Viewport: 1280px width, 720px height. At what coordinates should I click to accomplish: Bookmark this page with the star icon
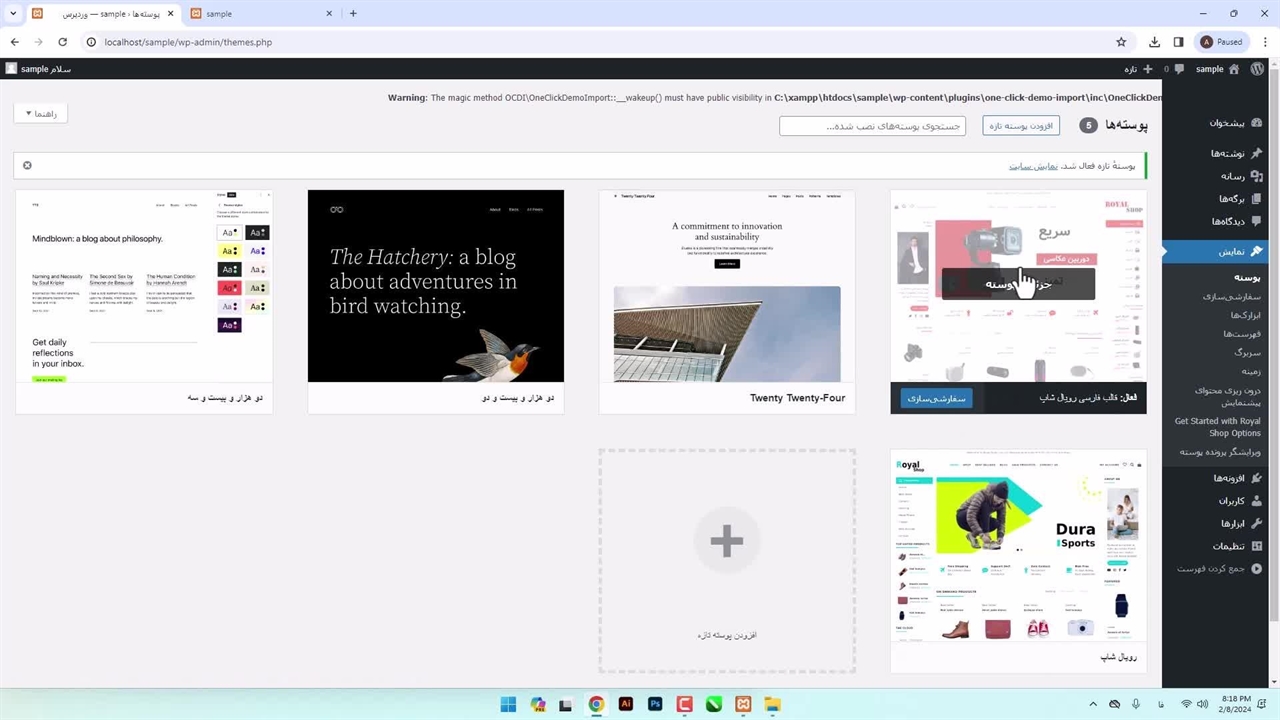click(x=1121, y=42)
